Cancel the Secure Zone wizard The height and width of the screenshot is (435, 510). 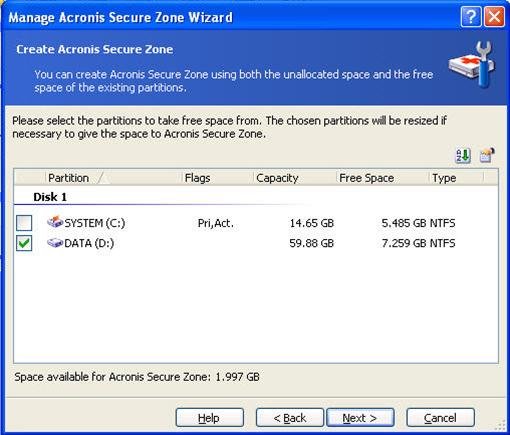tap(440, 418)
